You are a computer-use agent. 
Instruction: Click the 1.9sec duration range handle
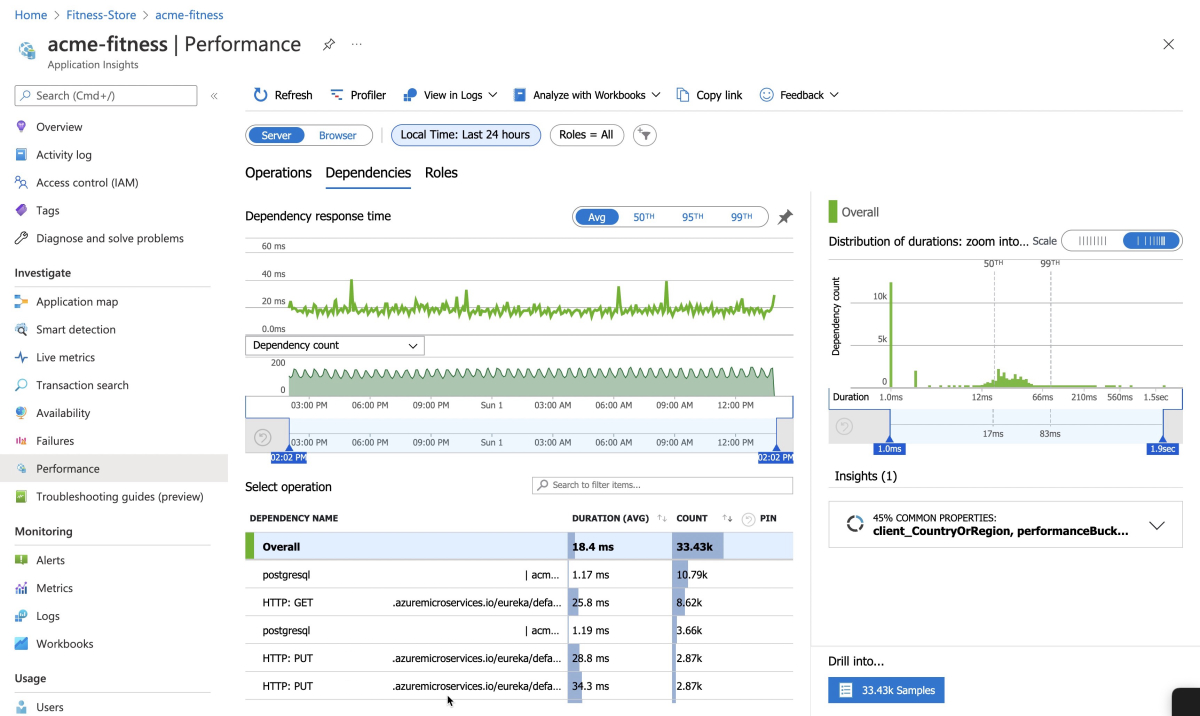click(x=1163, y=449)
